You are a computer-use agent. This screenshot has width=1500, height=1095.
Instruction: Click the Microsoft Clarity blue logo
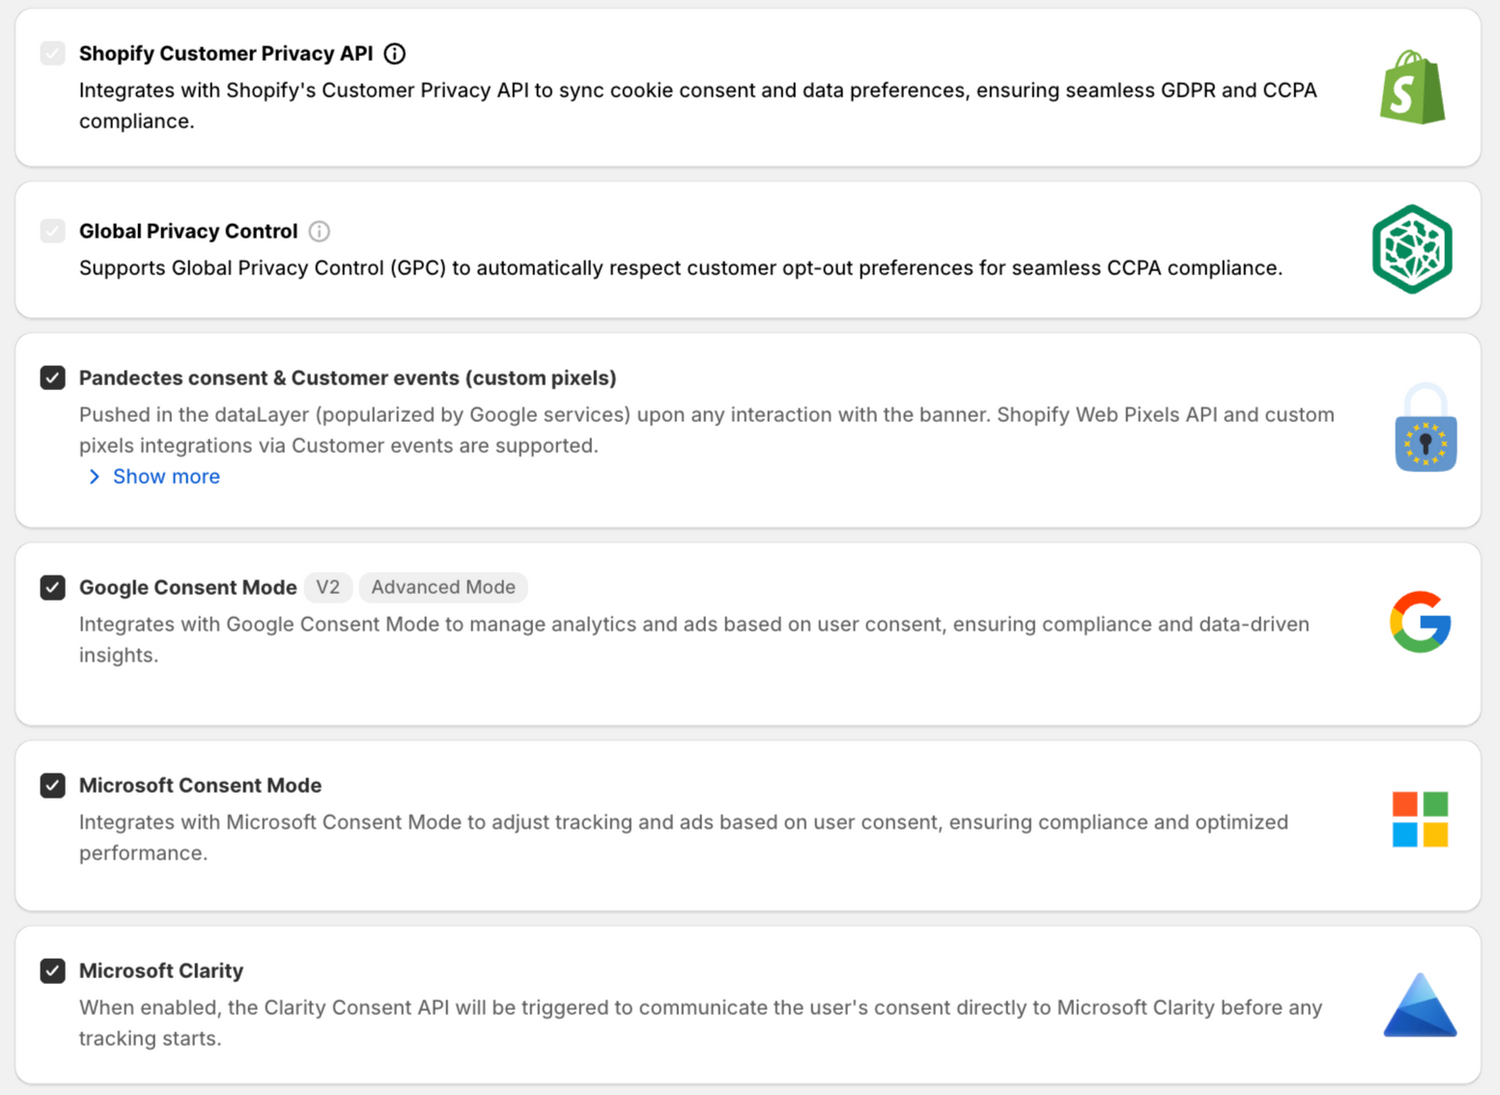click(x=1420, y=1005)
